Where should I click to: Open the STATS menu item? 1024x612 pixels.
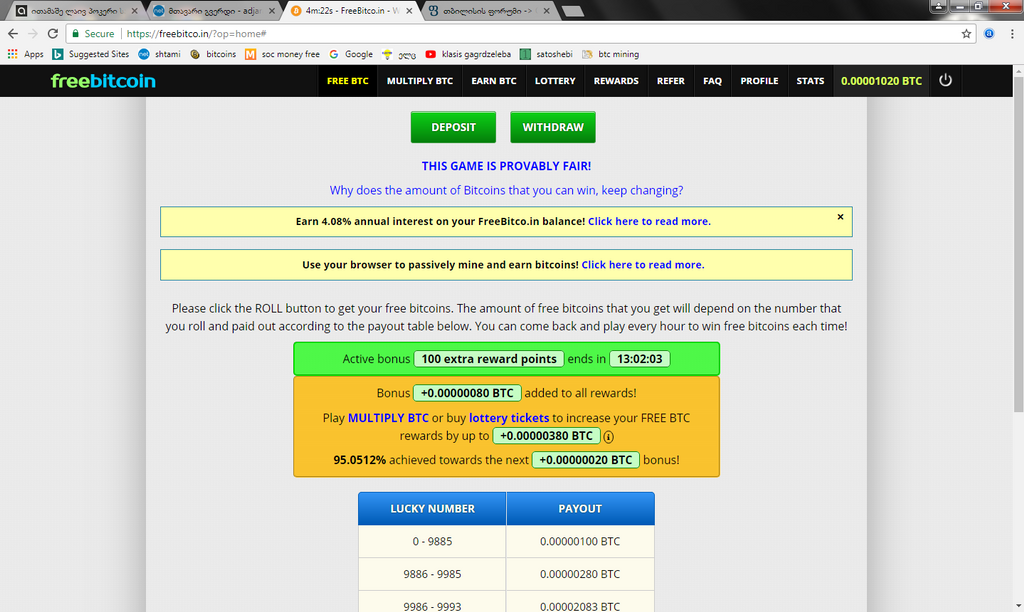pyautogui.click(x=810, y=81)
